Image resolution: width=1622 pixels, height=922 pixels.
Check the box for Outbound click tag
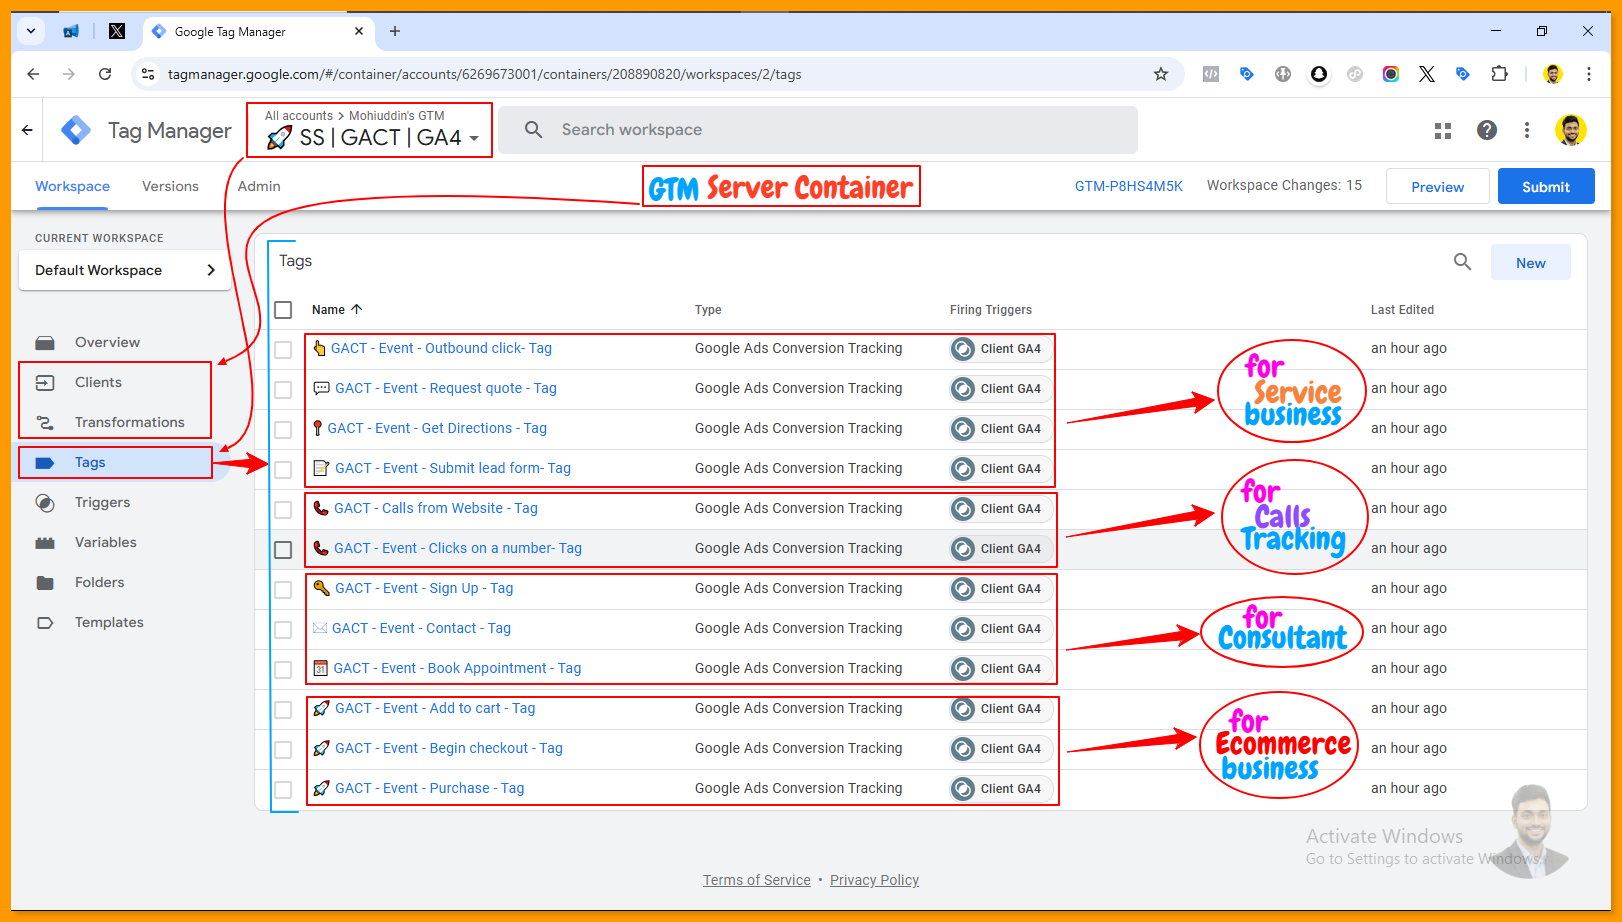point(283,350)
